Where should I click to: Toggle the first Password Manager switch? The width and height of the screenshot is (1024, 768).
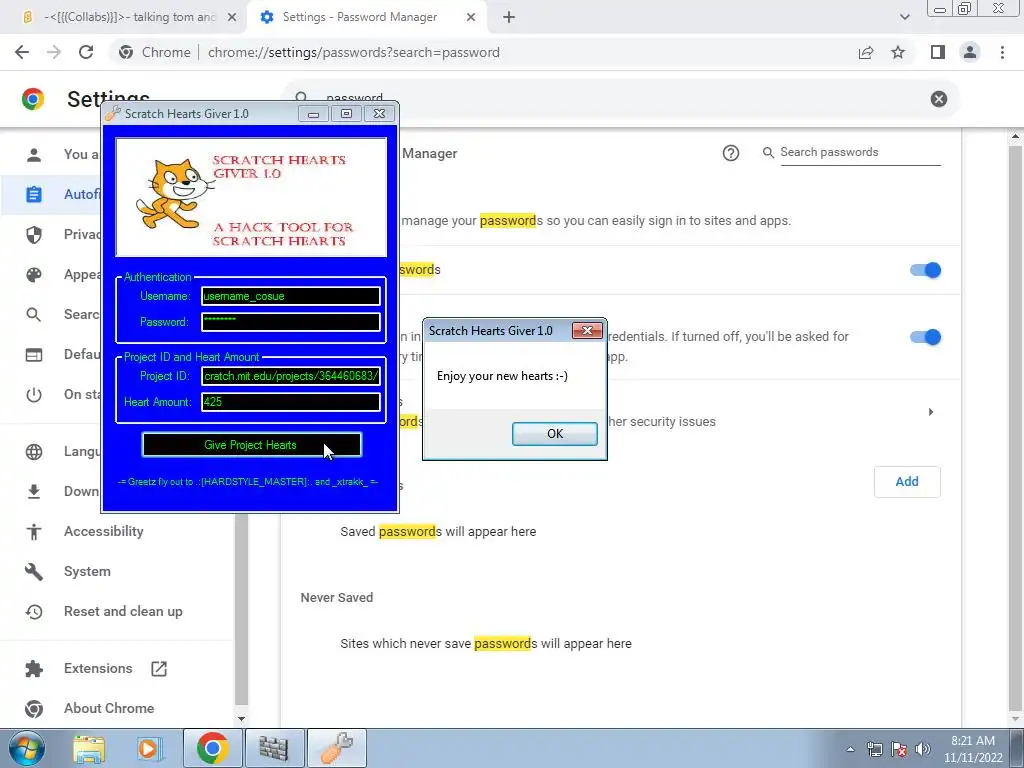click(925, 270)
